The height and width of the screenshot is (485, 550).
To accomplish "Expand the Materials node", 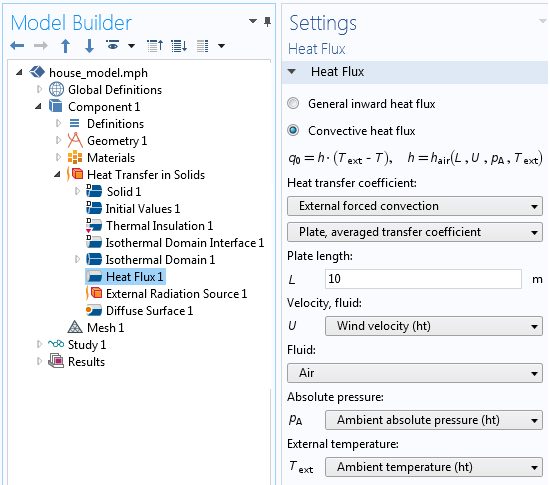I will [x=58, y=157].
